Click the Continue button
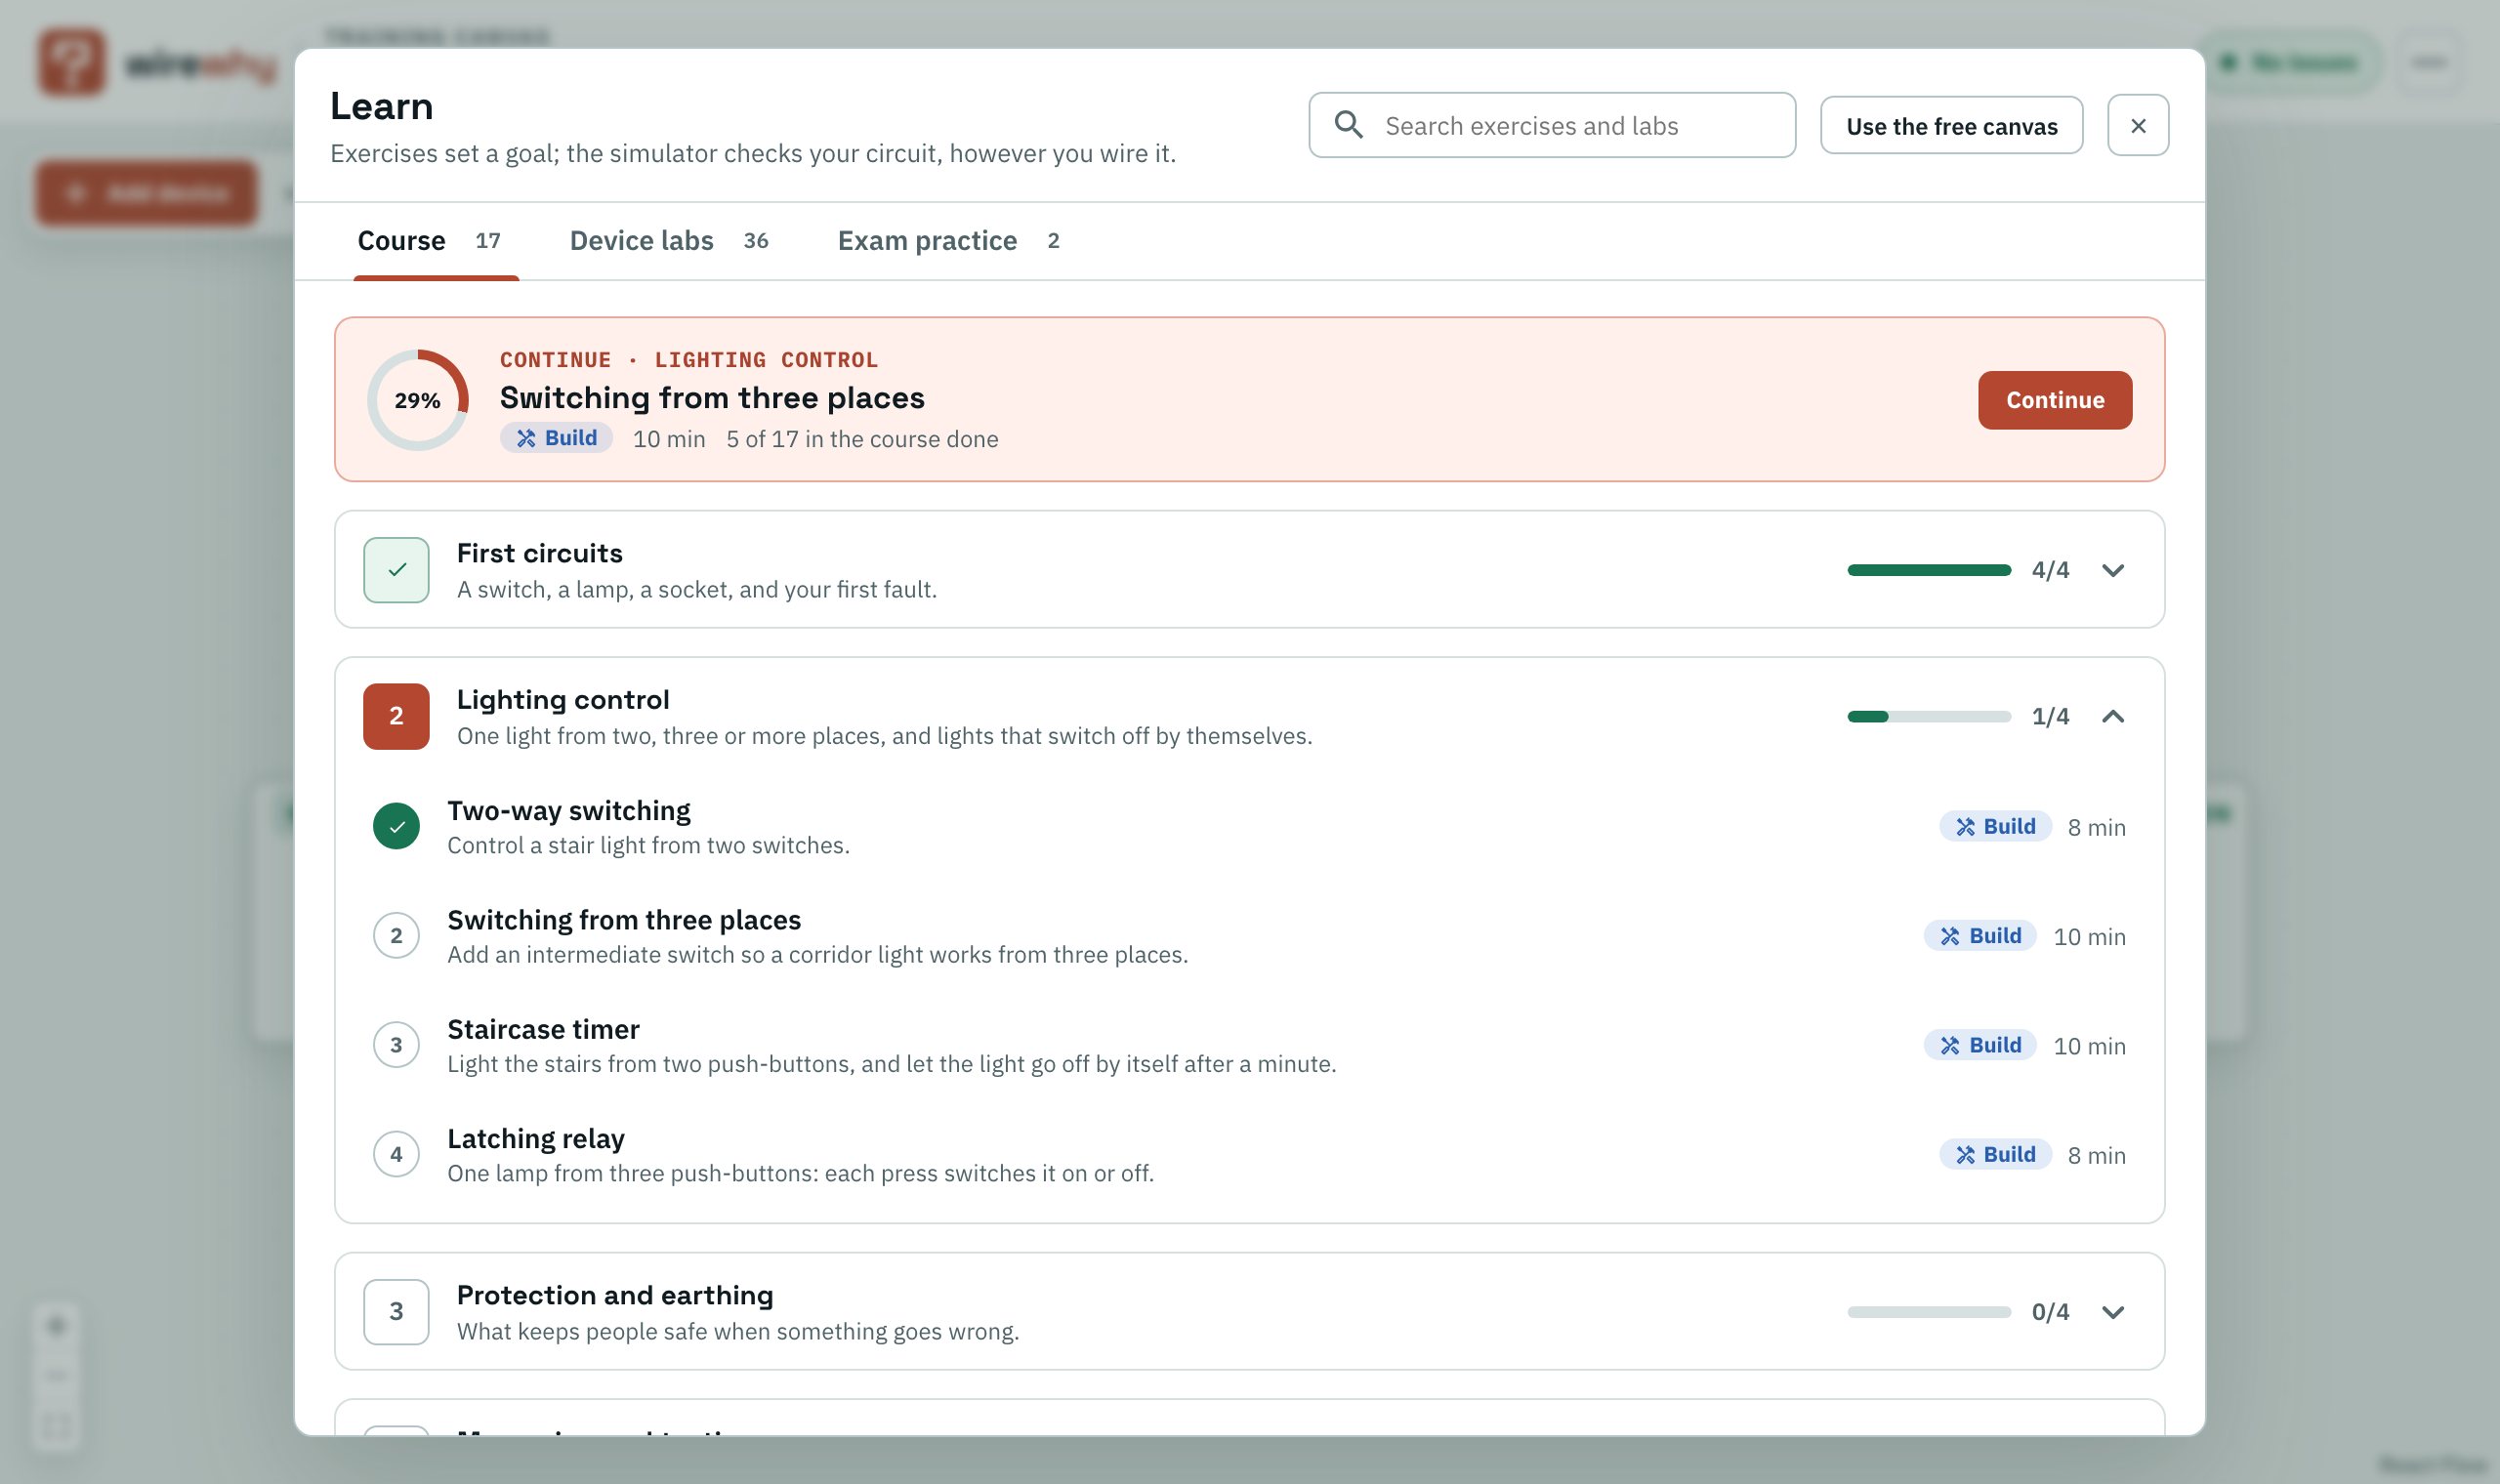This screenshot has width=2500, height=1484. pyautogui.click(x=2054, y=400)
